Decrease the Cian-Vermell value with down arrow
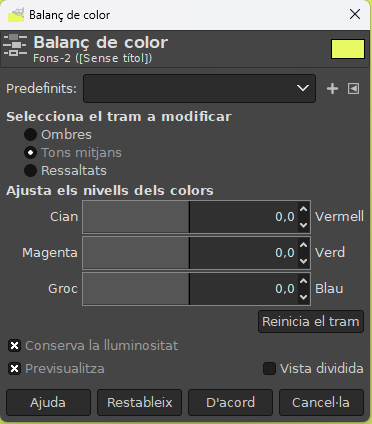The height and width of the screenshot is (424, 372). [303, 225]
